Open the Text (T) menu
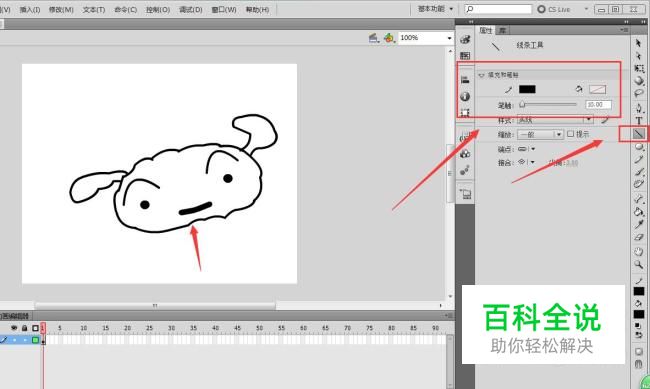Viewport: 650px width, 389px height. pos(94,9)
